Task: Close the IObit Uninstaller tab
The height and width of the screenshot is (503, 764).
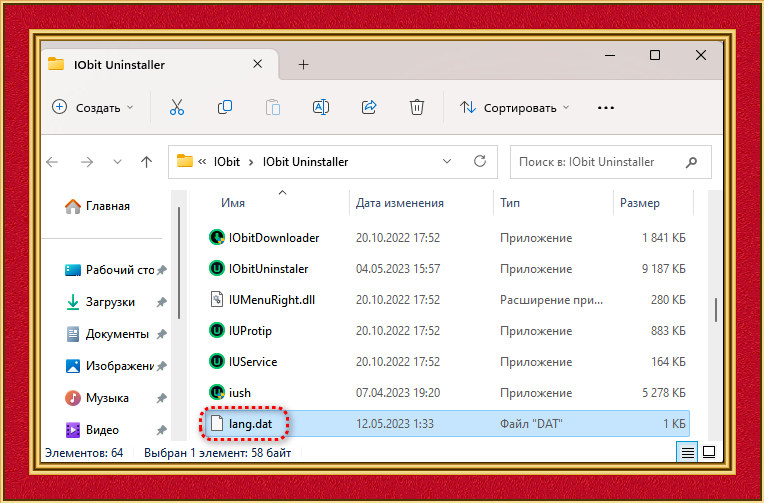Action: (258, 64)
